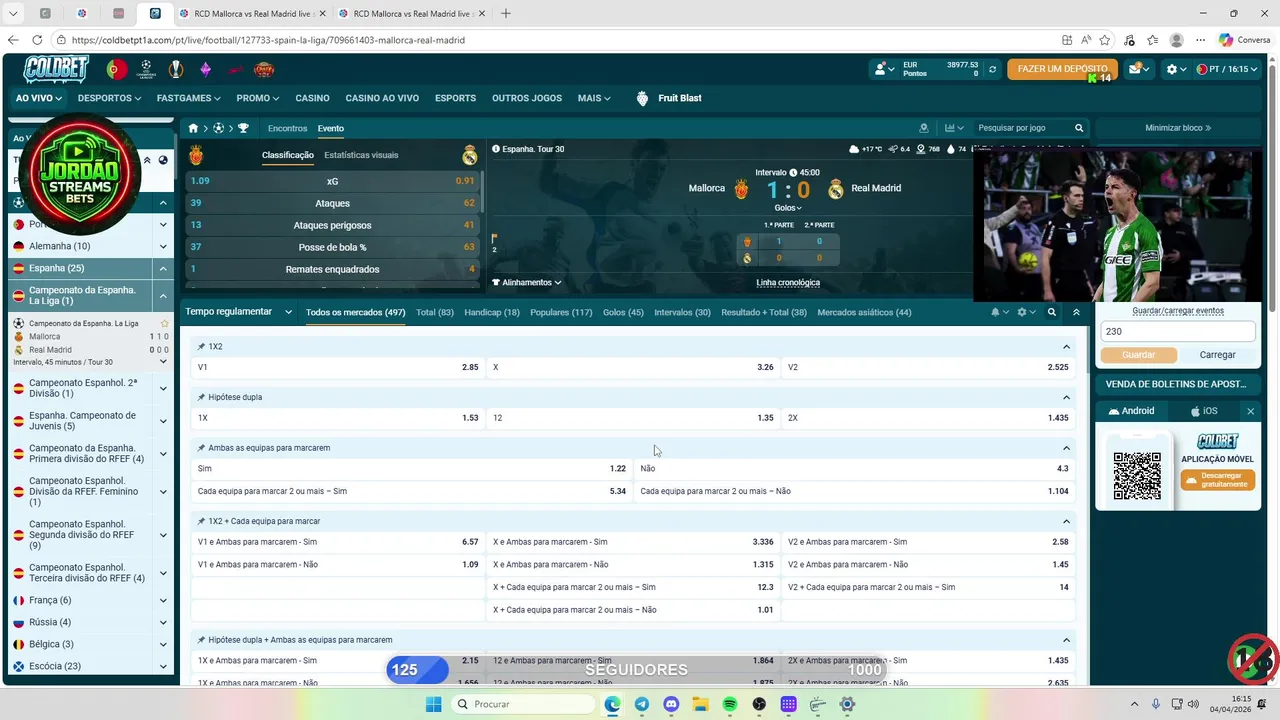Open the Europa League trophy shortcut
1280x720 pixels.
point(176,69)
